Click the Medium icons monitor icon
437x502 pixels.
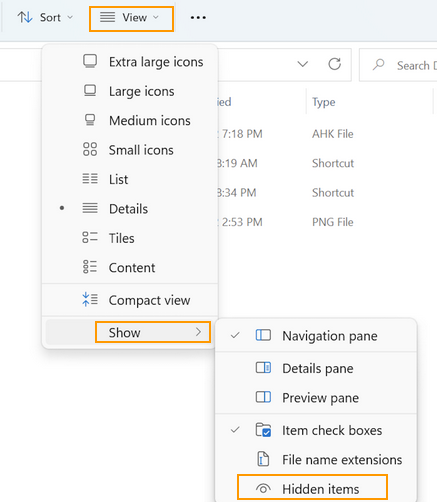[90, 120]
